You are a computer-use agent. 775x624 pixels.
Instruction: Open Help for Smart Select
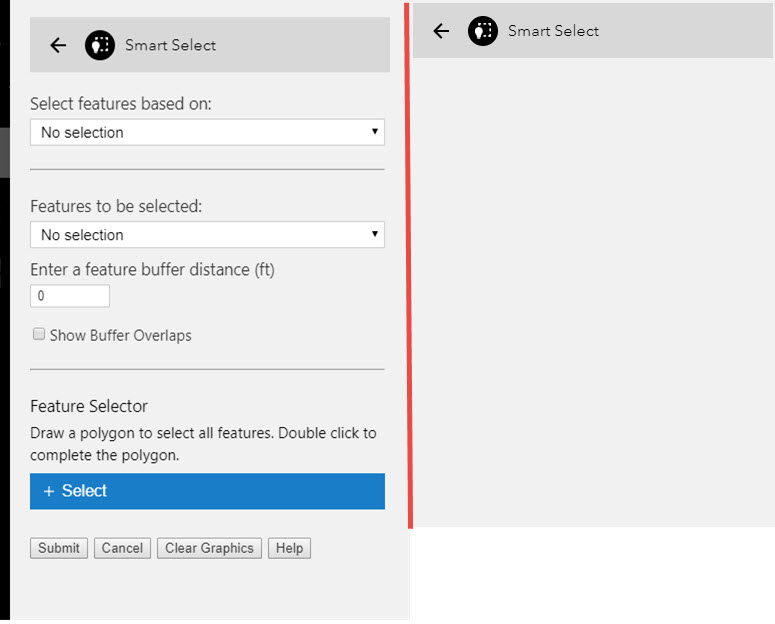(289, 548)
